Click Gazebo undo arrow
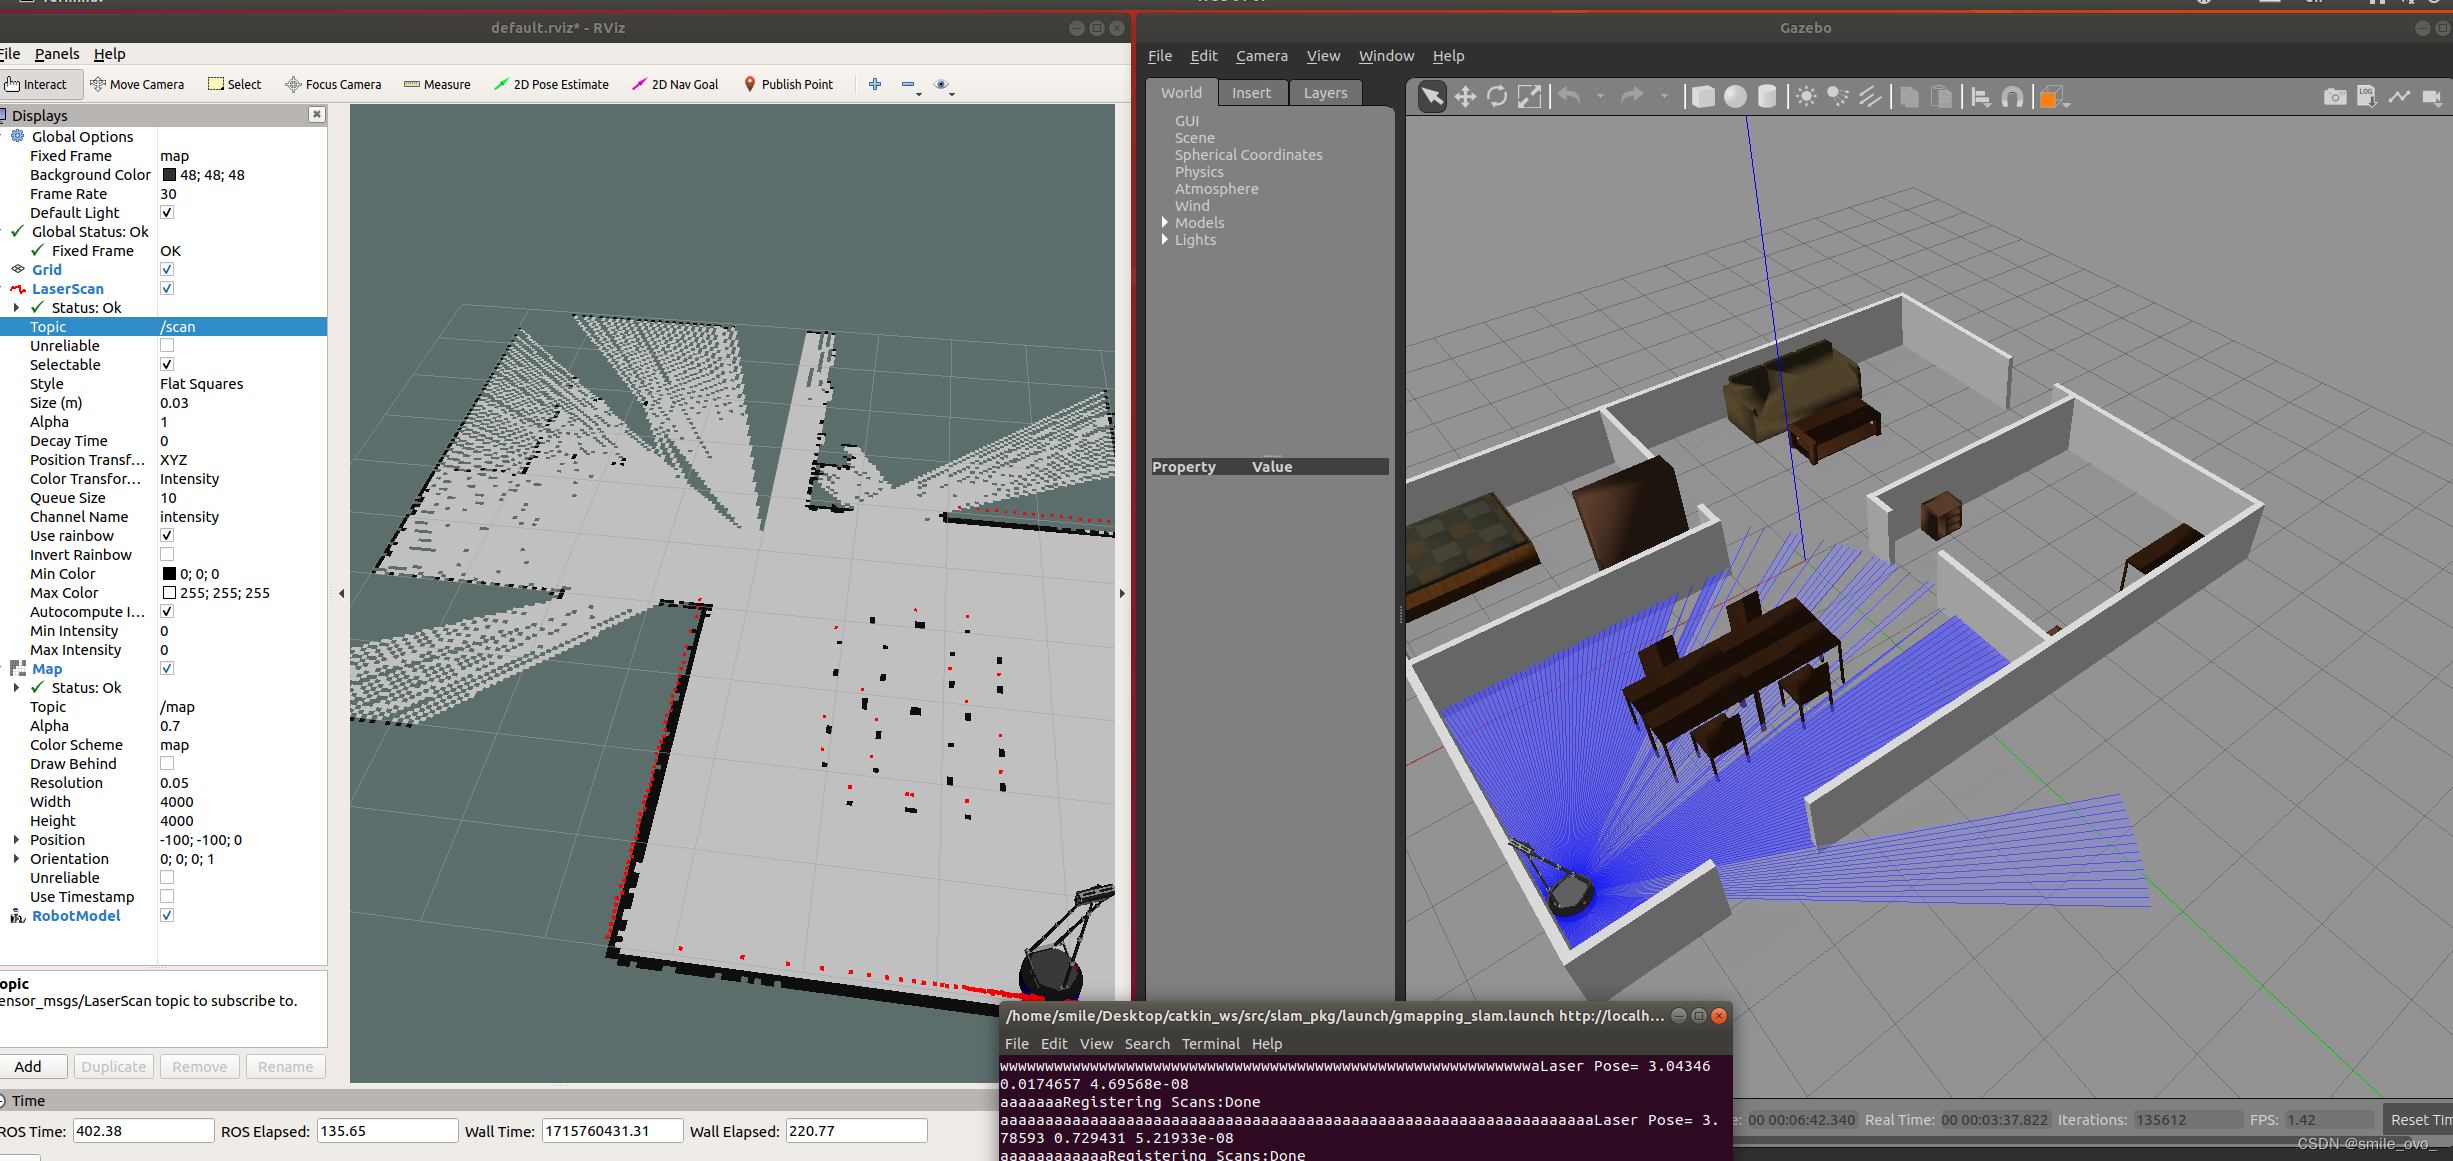 click(1570, 96)
